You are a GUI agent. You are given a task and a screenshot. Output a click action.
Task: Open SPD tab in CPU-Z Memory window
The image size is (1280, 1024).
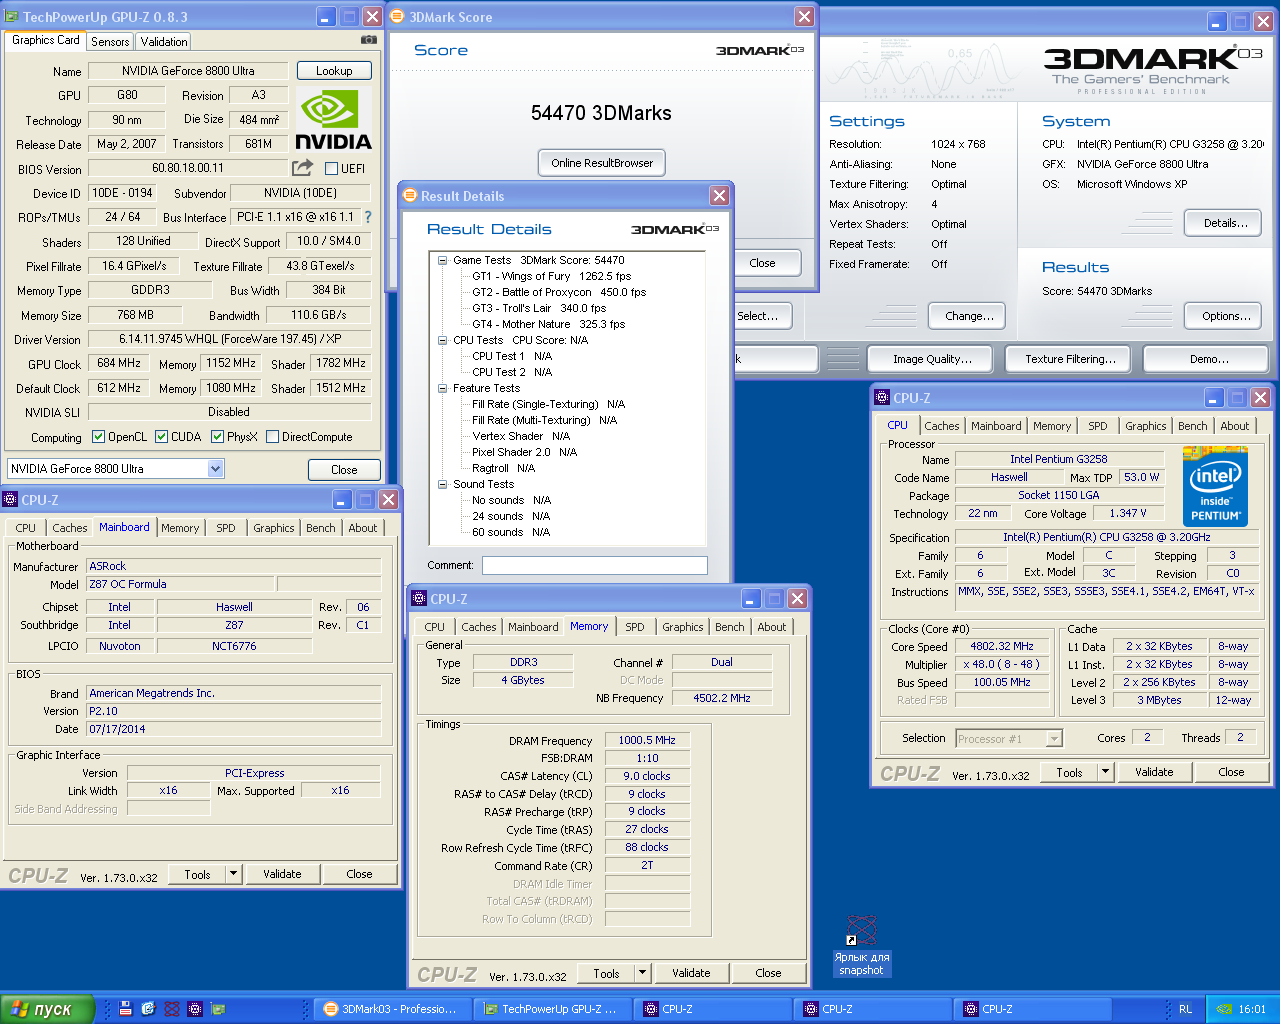[635, 627]
